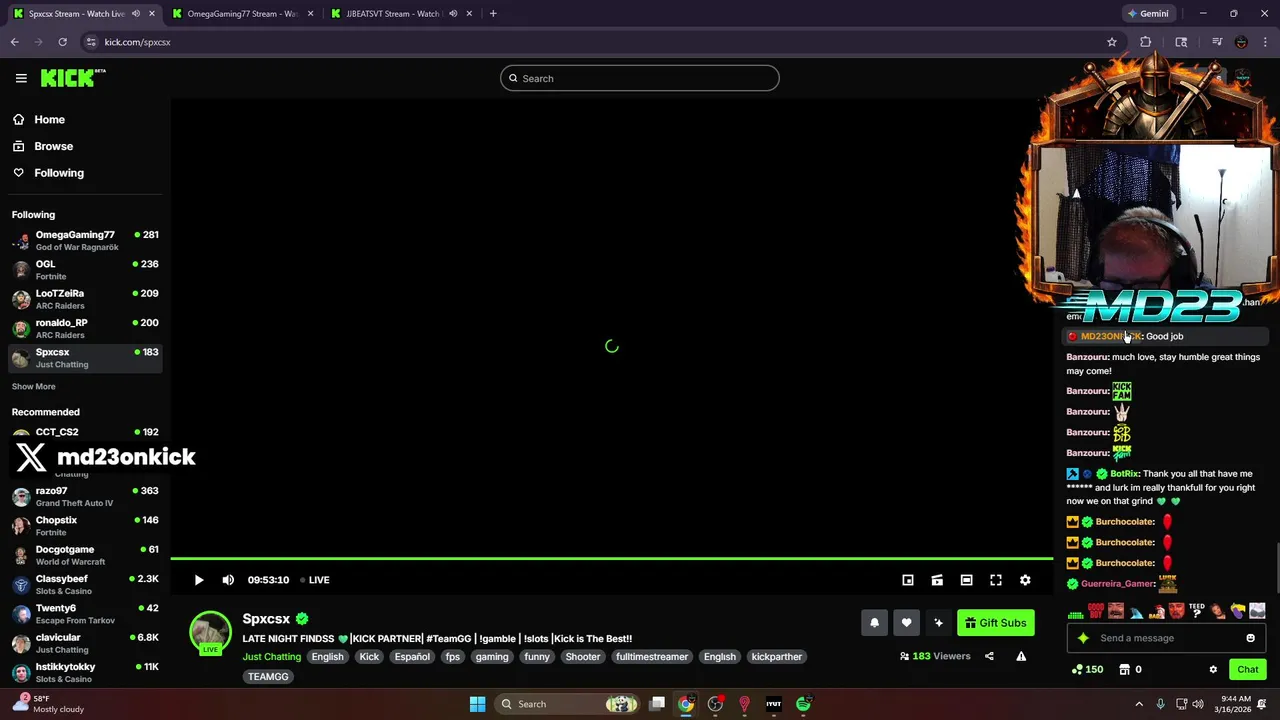The height and width of the screenshot is (720, 1280).
Task: Open Twenty6 recommended channel
Action: [85, 614]
